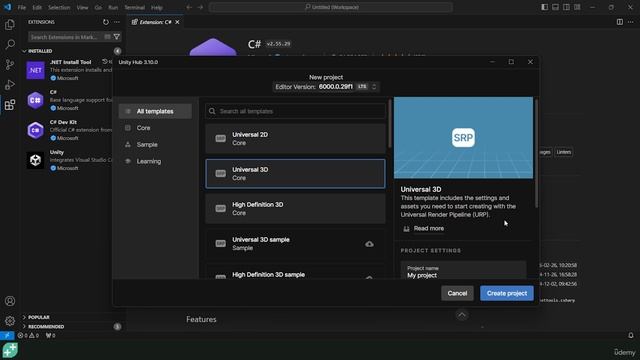The width and height of the screenshot is (640, 360).
Task: Open the Accounts icon in VS Code
Action: (10, 301)
